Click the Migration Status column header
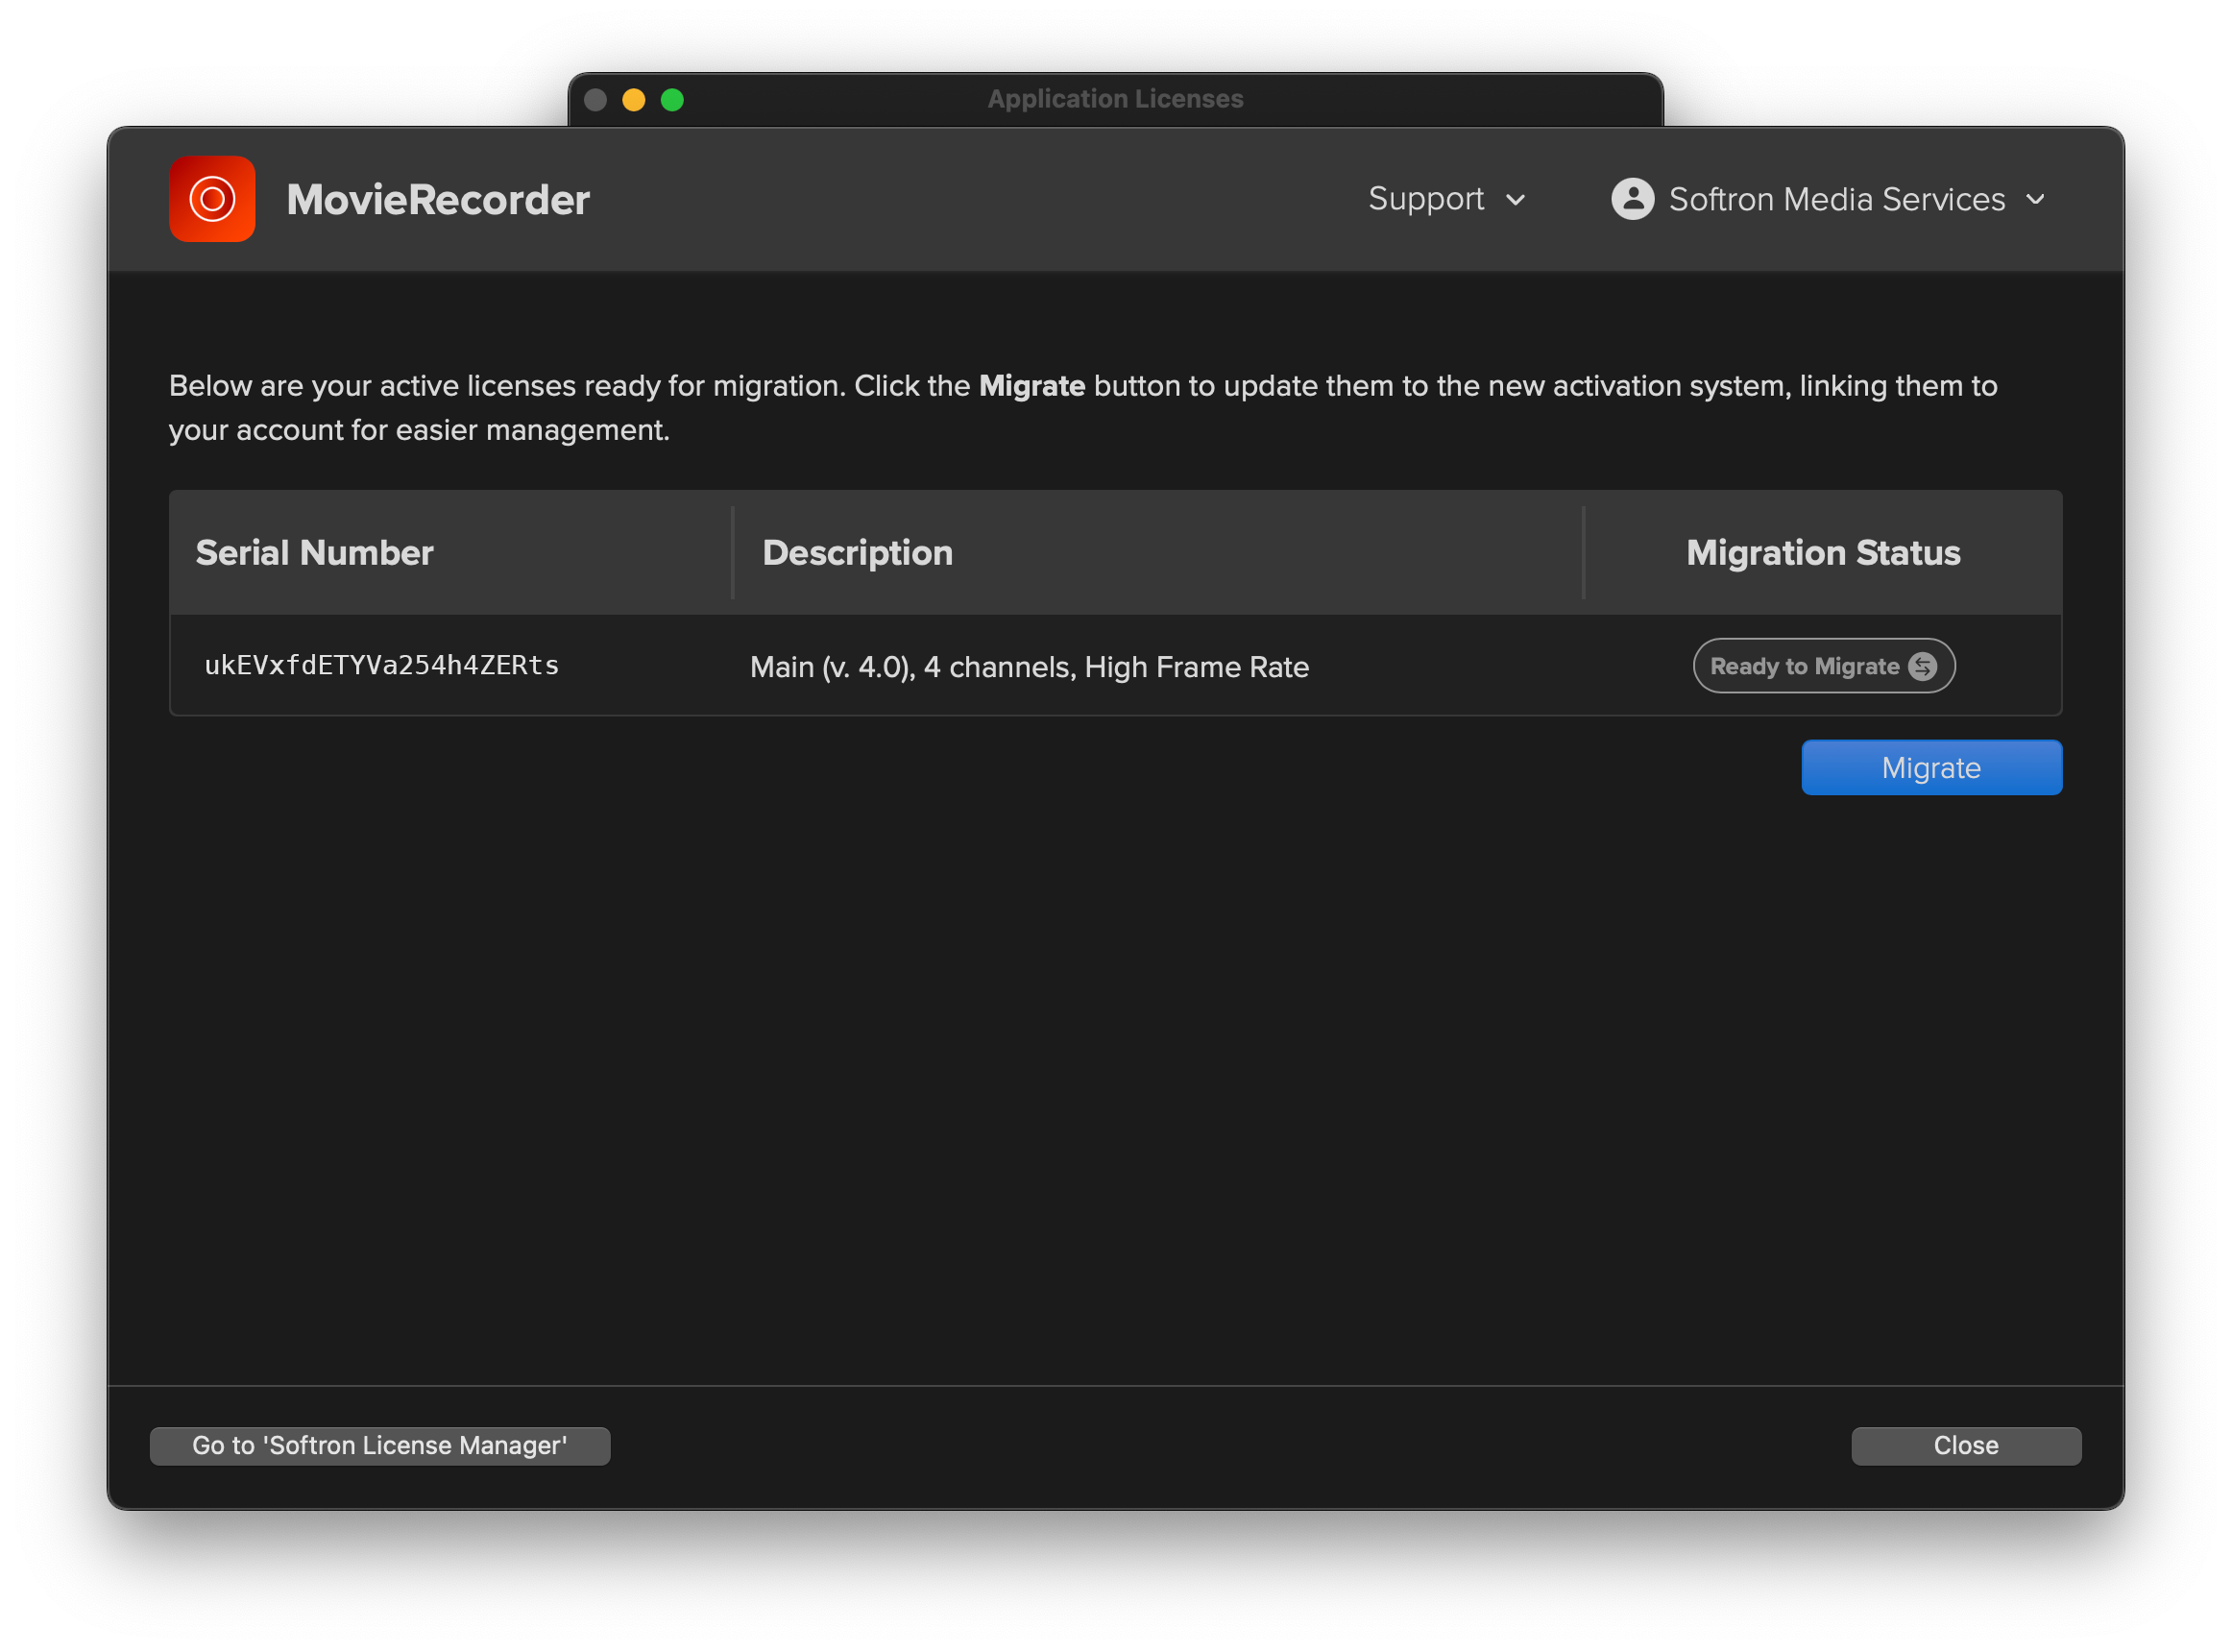This screenshot has height=1652, width=2232. click(1823, 553)
